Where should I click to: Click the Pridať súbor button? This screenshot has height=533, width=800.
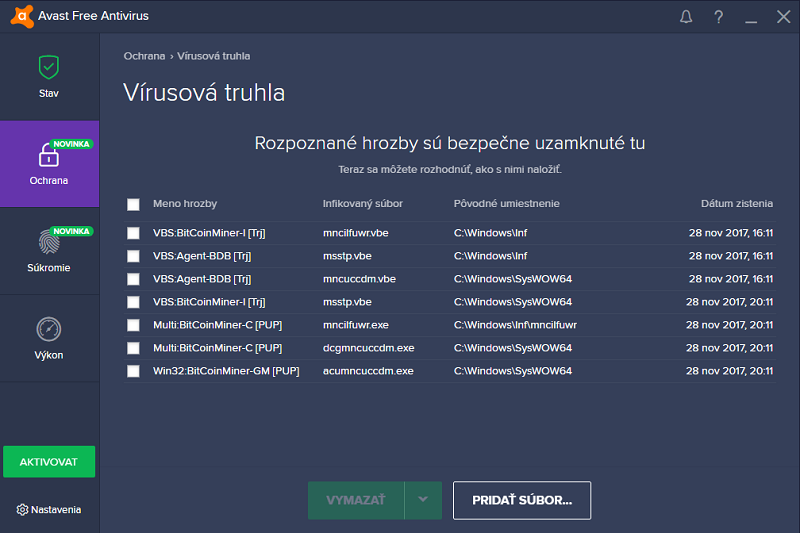click(x=522, y=500)
